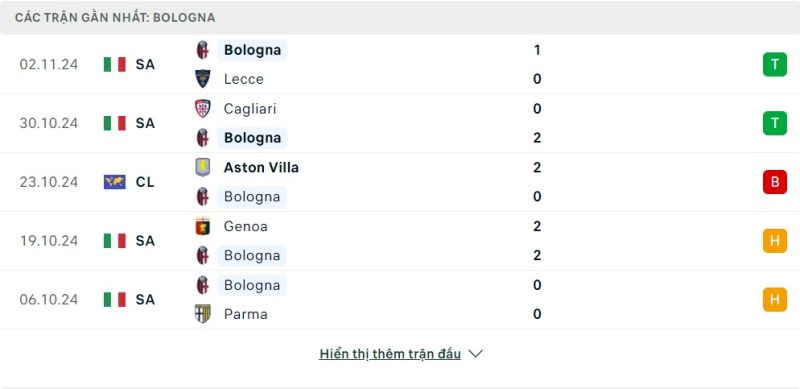The width and height of the screenshot is (800, 389).
Task: Open the Hiển thị thêm trận đấu link
Action: tap(390, 354)
